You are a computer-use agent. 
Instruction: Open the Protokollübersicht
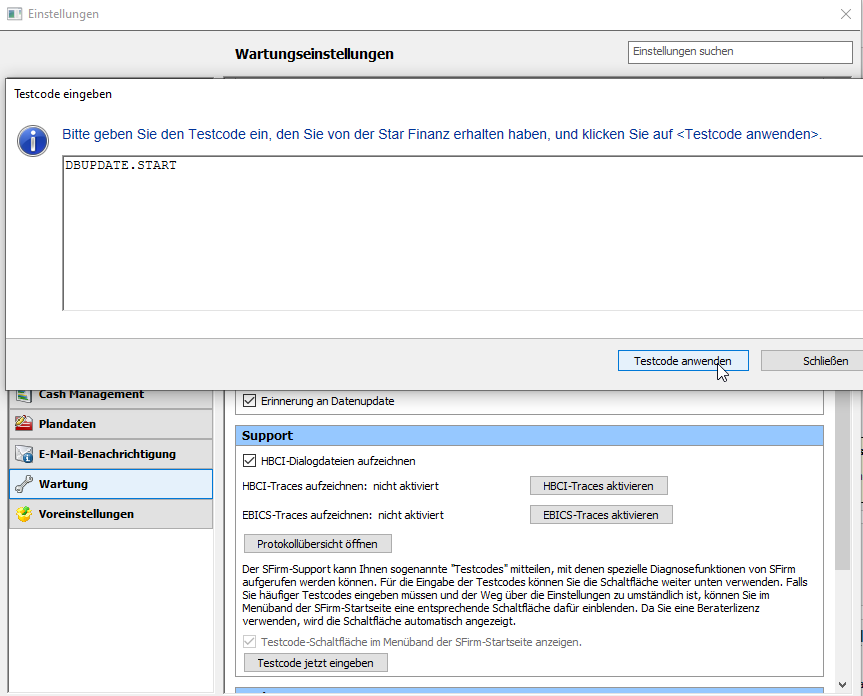pyautogui.click(x=318, y=543)
